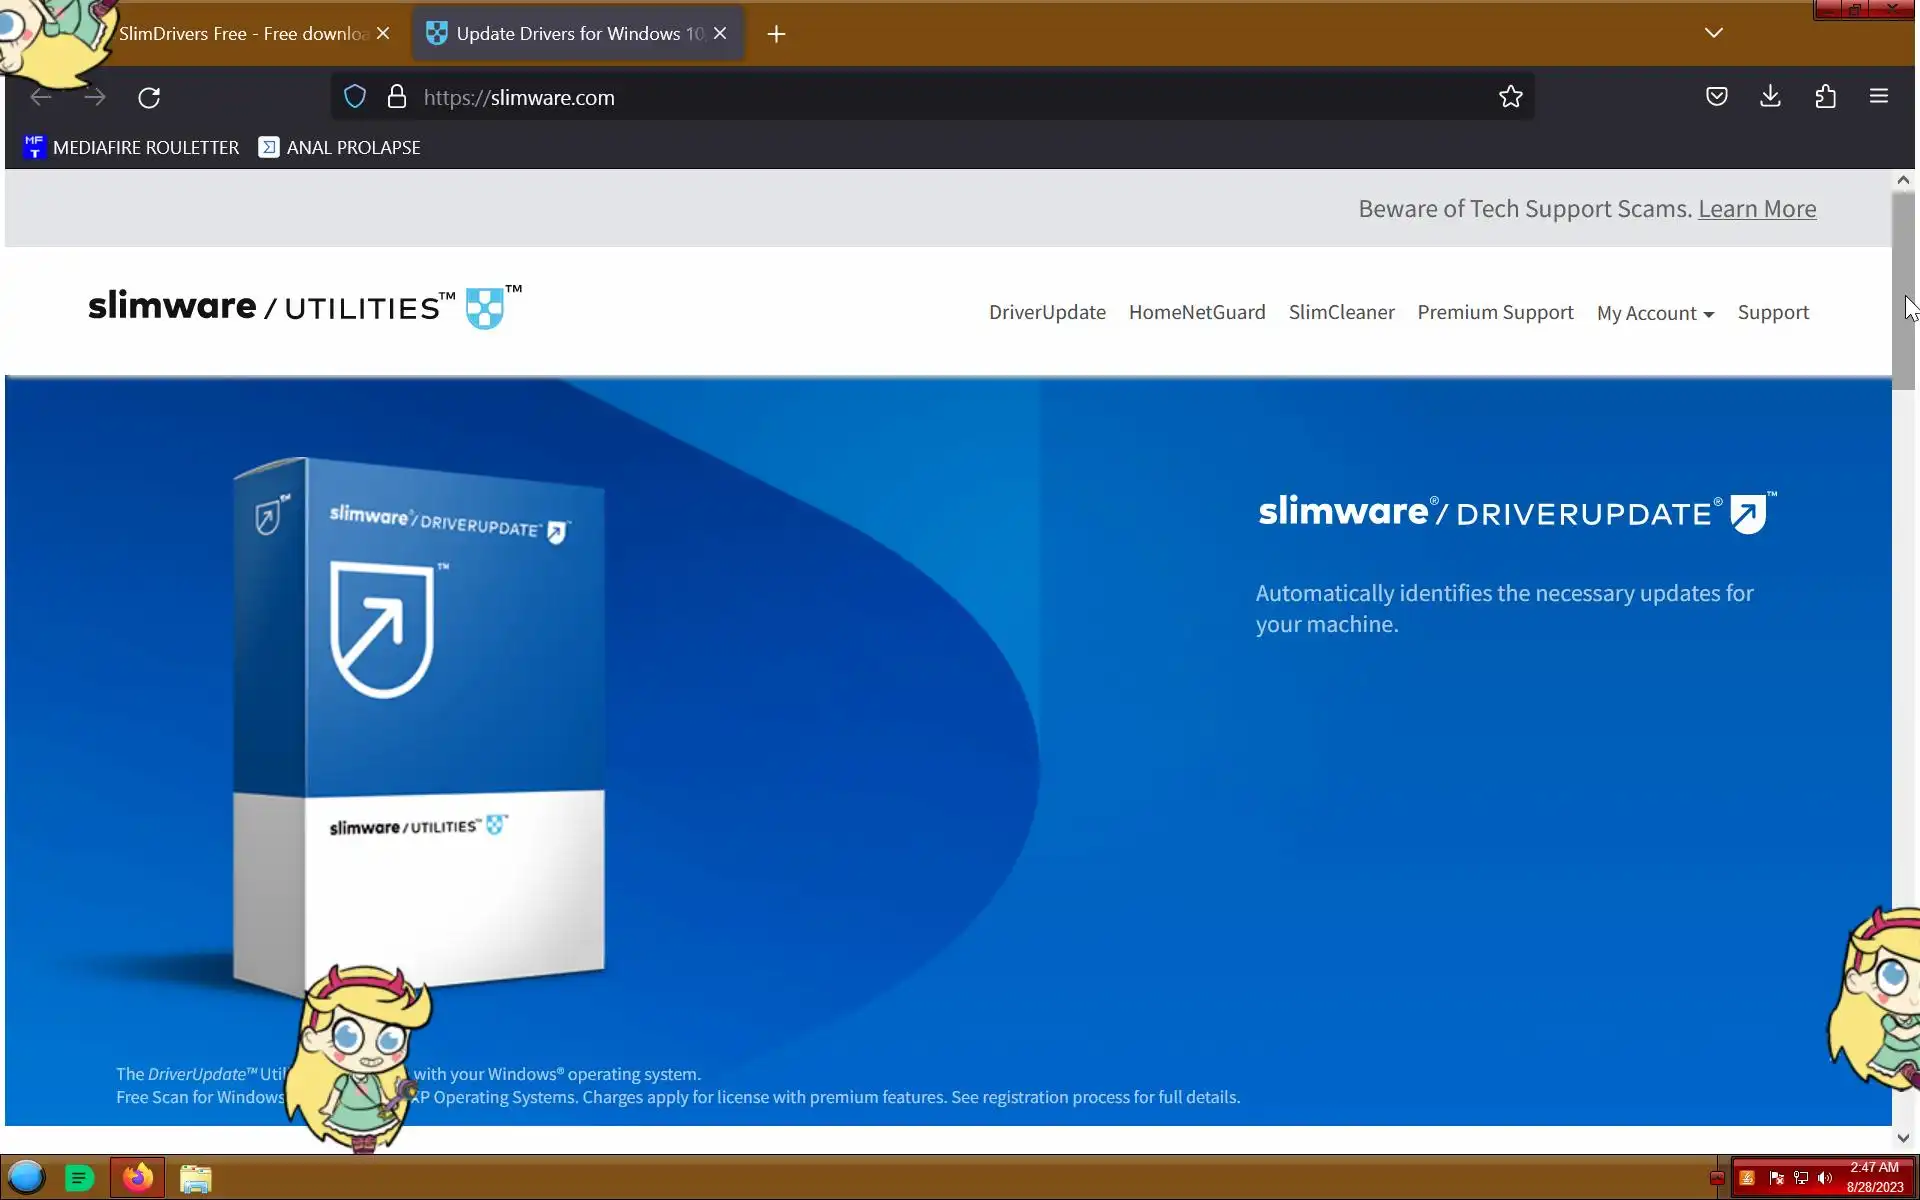Click the site security padlock icon
This screenshot has width=1920, height=1200.
click(x=397, y=97)
